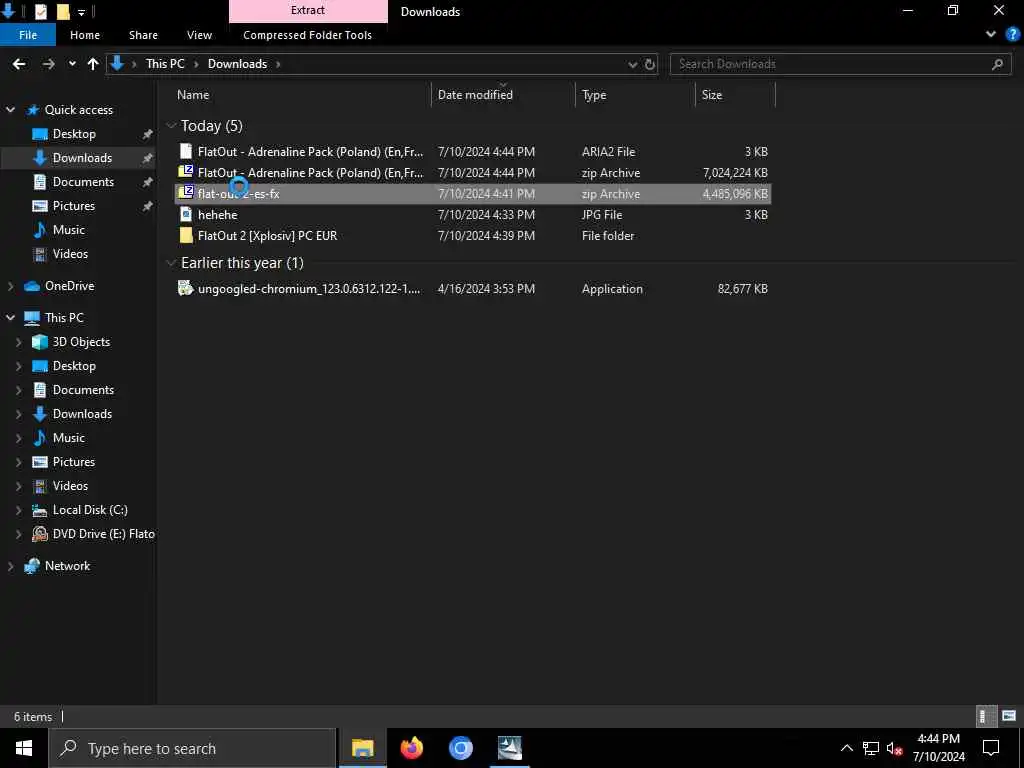Expand Local Disk (C:) node
This screenshot has width=1024, height=768.
18,510
